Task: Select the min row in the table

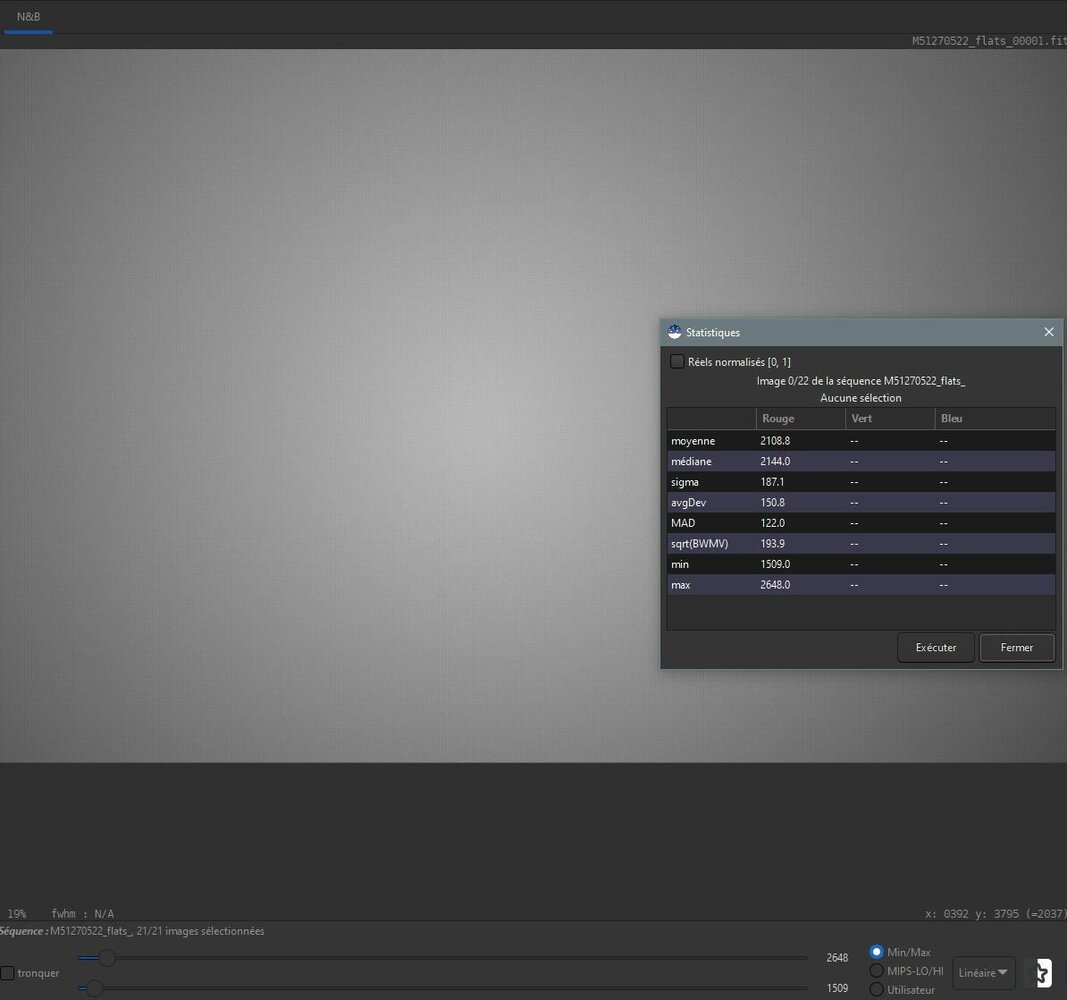Action: tap(861, 564)
